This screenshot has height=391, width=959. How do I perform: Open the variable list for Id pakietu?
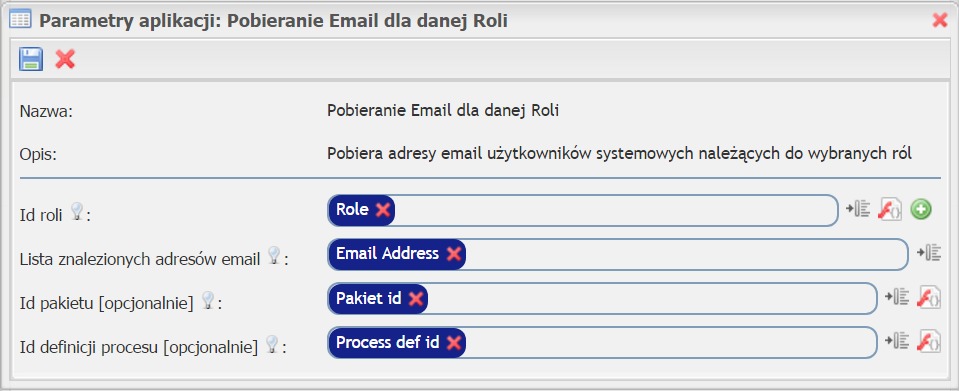(897, 297)
